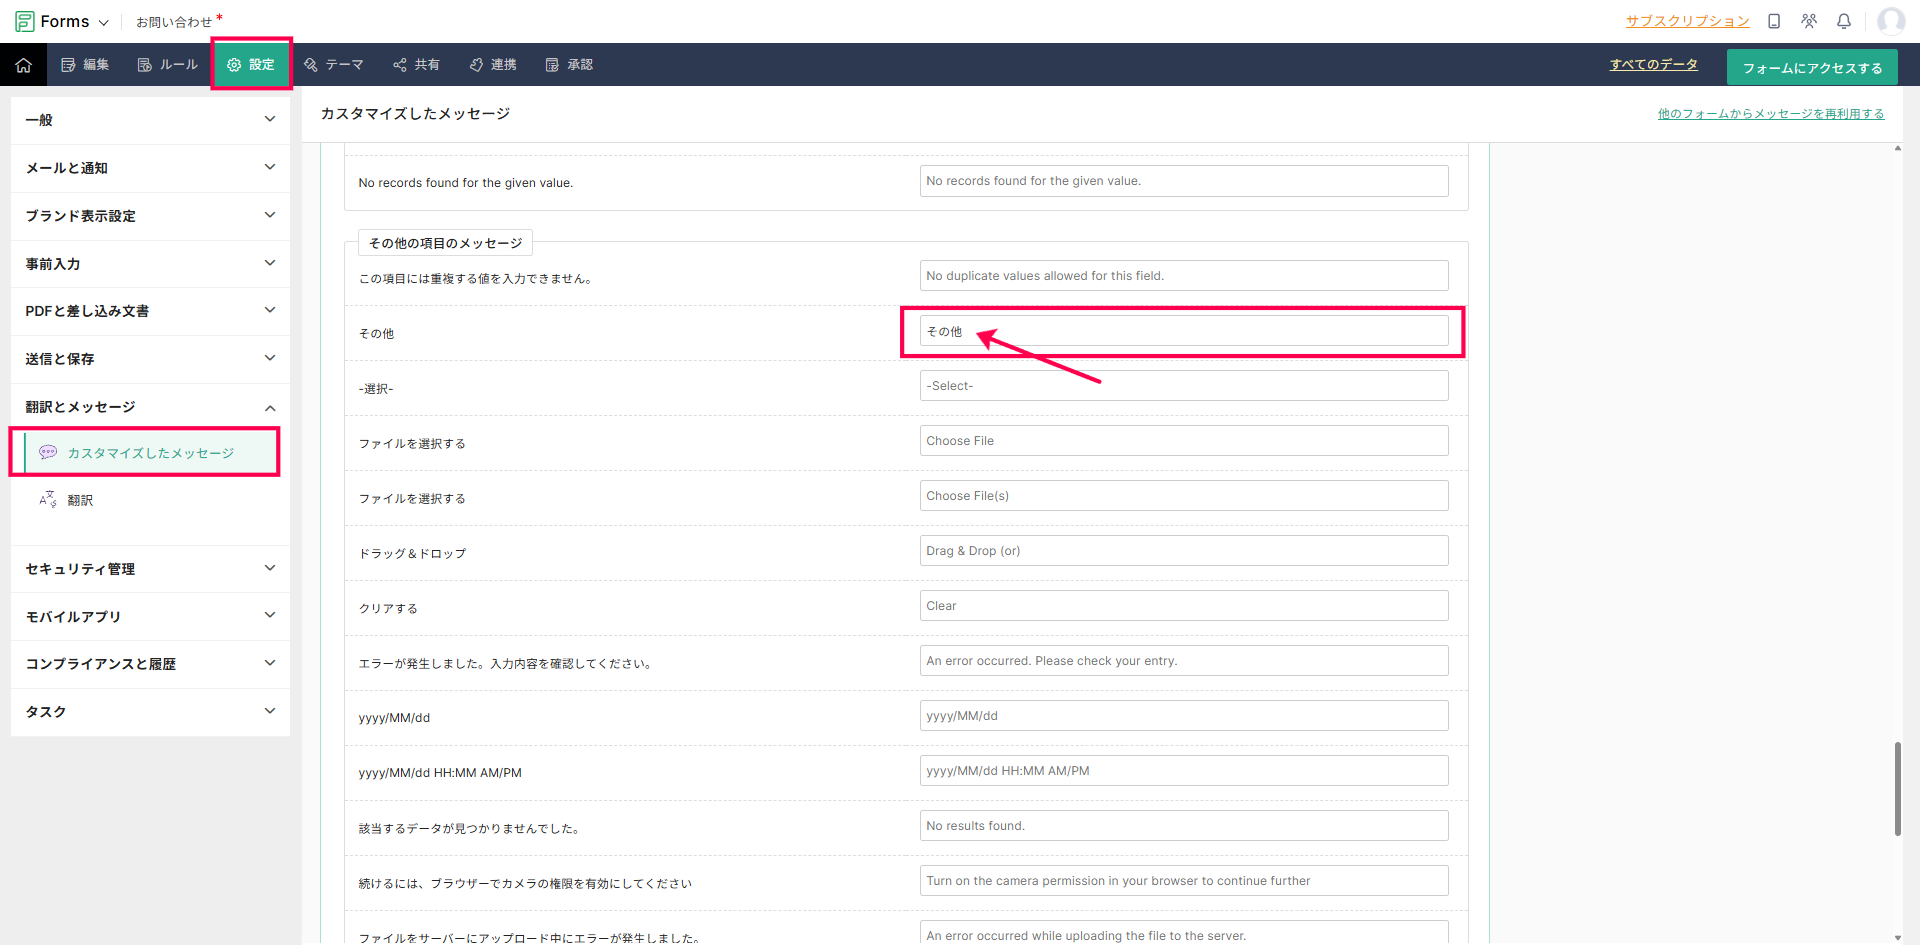Expand the セキュリティ管理 section
This screenshot has height=945, width=1920.
[x=150, y=569]
